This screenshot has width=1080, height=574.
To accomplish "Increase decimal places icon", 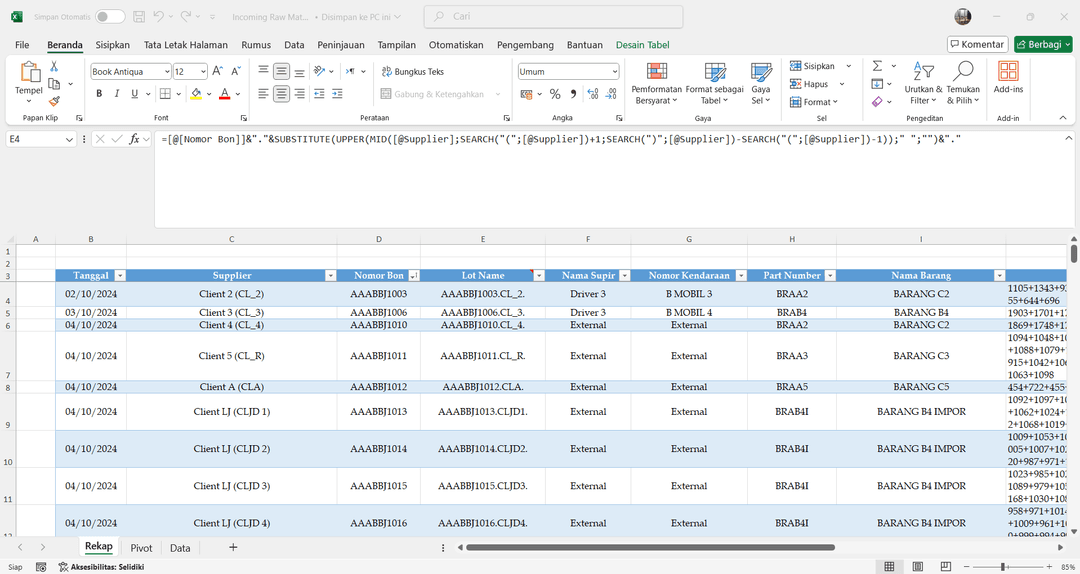I will (592, 94).
